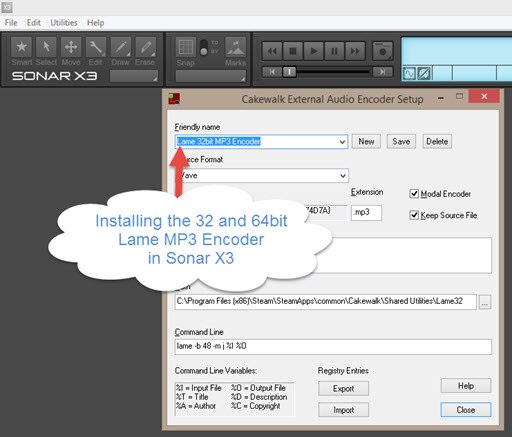The width and height of the screenshot is (512, 437).
Task: Click the Help button in dialog
Action: point(466,386)
